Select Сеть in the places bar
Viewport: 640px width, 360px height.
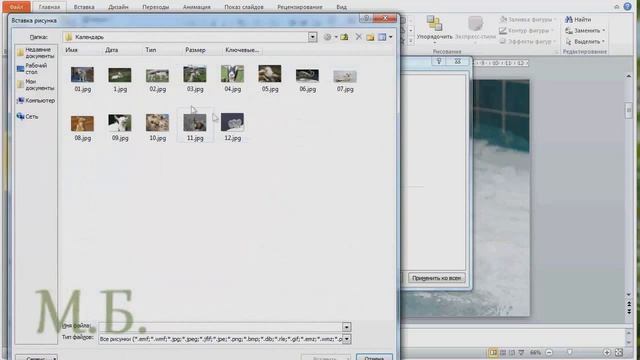point(28,117)
